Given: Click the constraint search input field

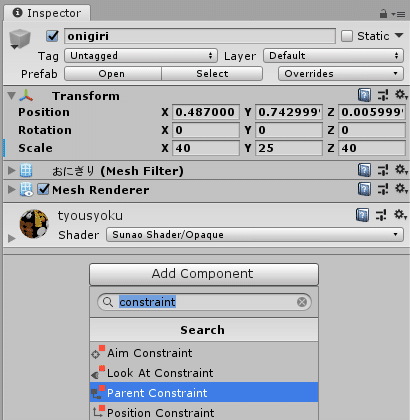Looking at the screenshot, I should (x=204, y=302).
